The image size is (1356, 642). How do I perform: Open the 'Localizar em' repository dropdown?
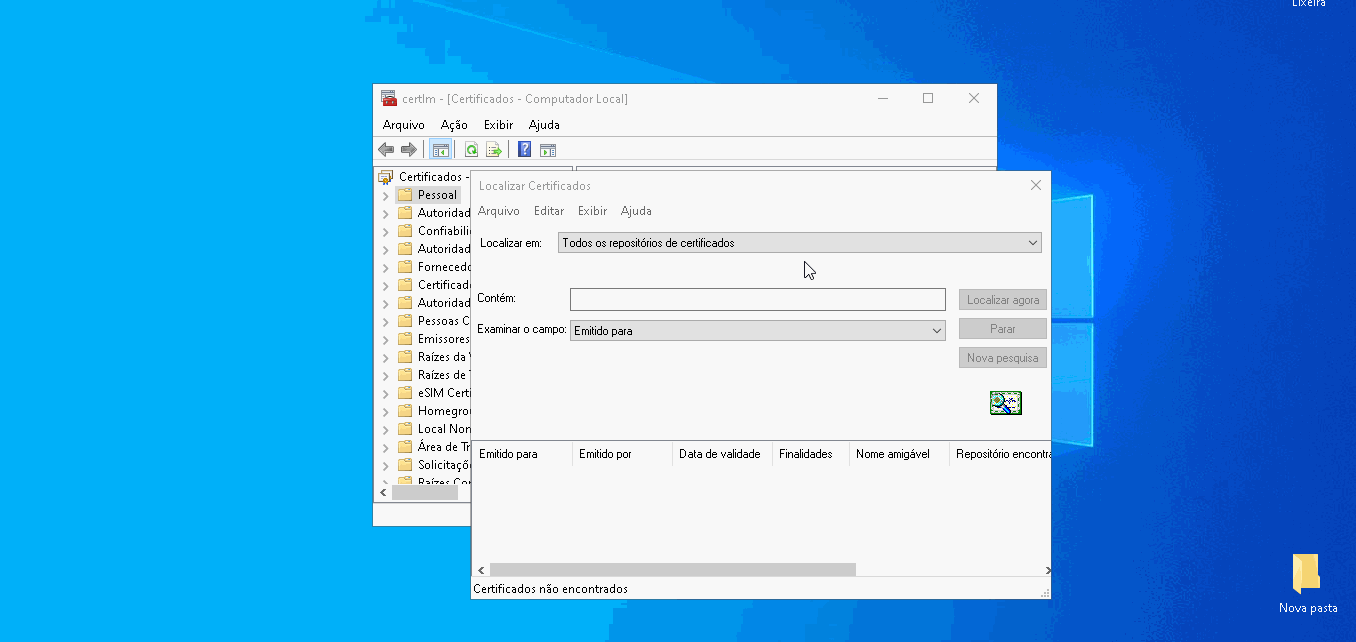click(x=799, y=243)
